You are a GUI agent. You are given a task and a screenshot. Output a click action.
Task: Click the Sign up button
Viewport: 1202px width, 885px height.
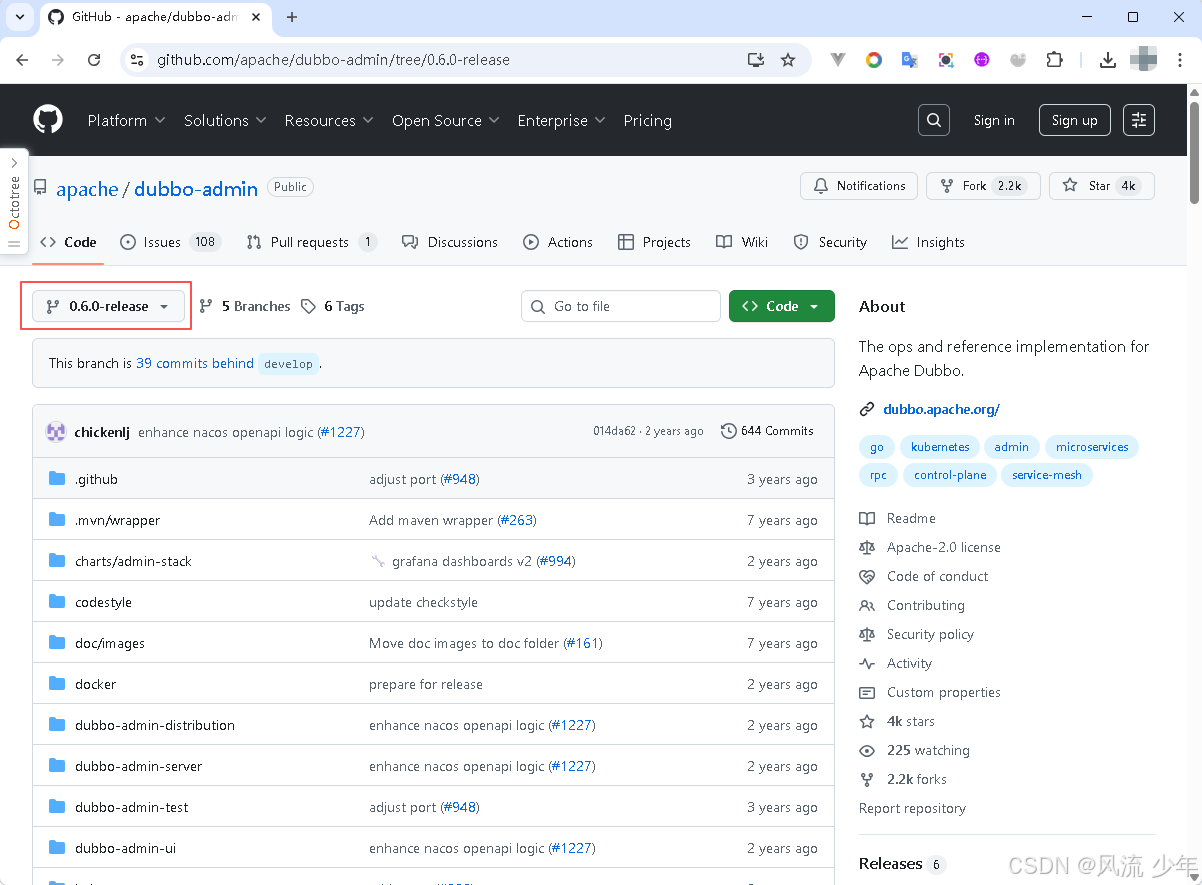point(1075,120)
